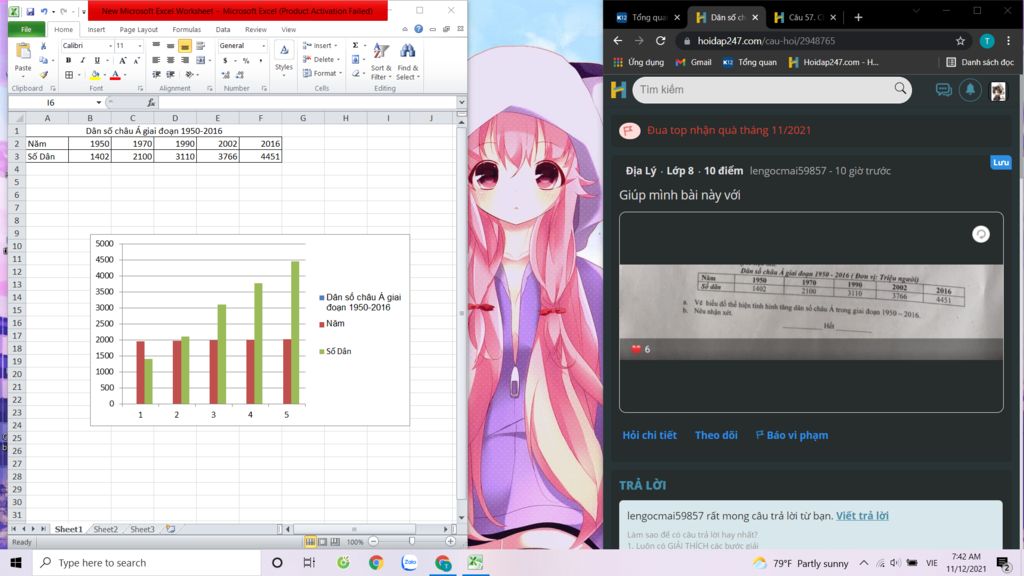This screenshot has height=576, width=1024.
Task: Click the AutoSum sigma icon
Action: (x=355, y=46)
